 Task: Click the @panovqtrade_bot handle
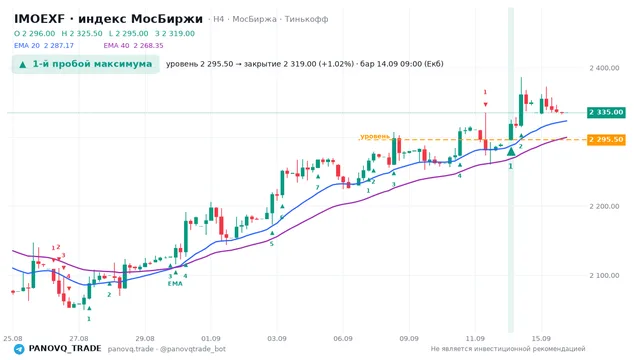click(x=193, y=349)
